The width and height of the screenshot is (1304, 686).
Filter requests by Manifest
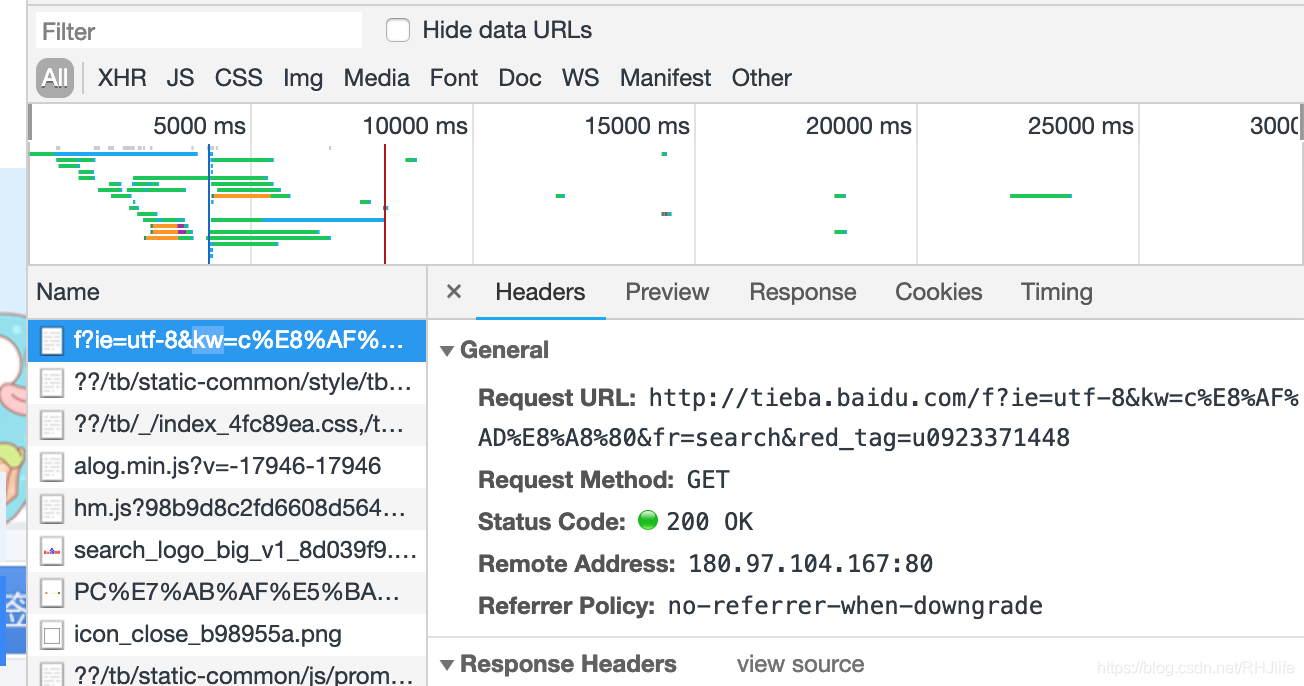click(x=665, y=78)
